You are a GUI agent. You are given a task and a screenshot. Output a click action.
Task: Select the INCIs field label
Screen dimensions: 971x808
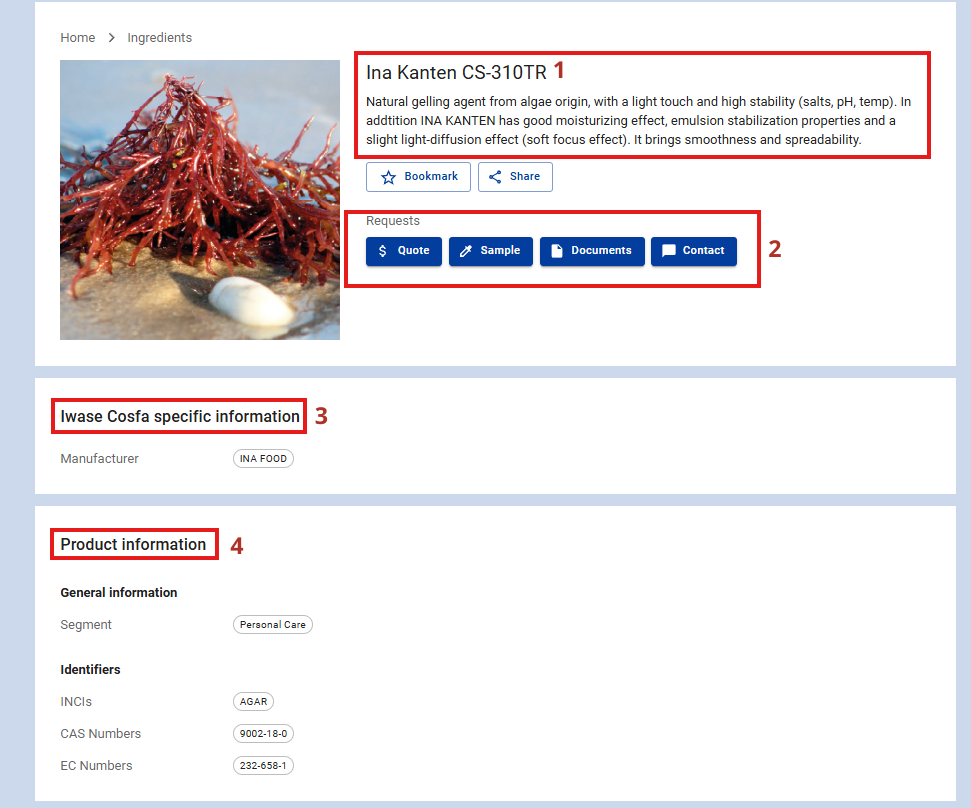(x=76, y=702)
